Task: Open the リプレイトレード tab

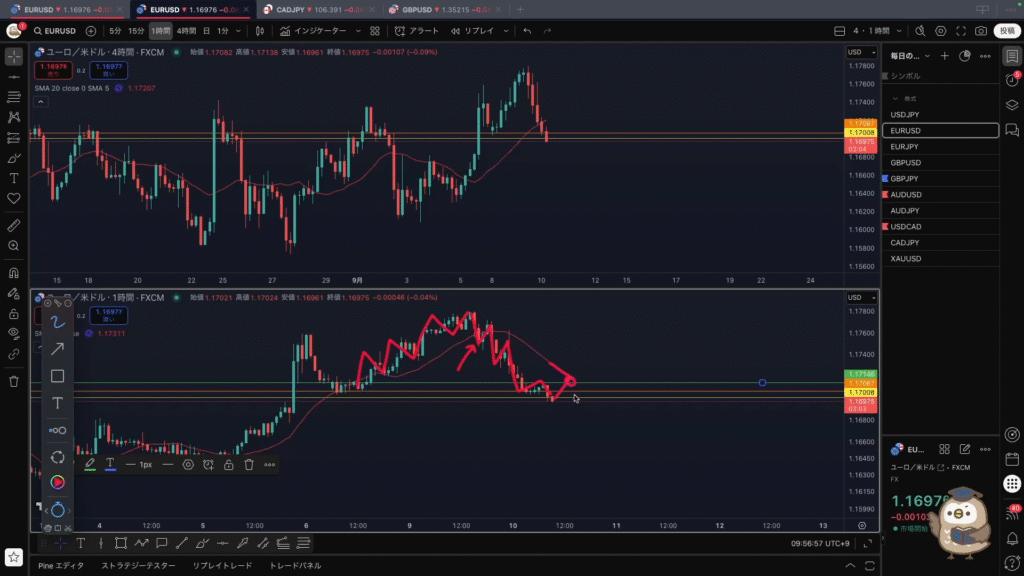Action: click(222, 566)
